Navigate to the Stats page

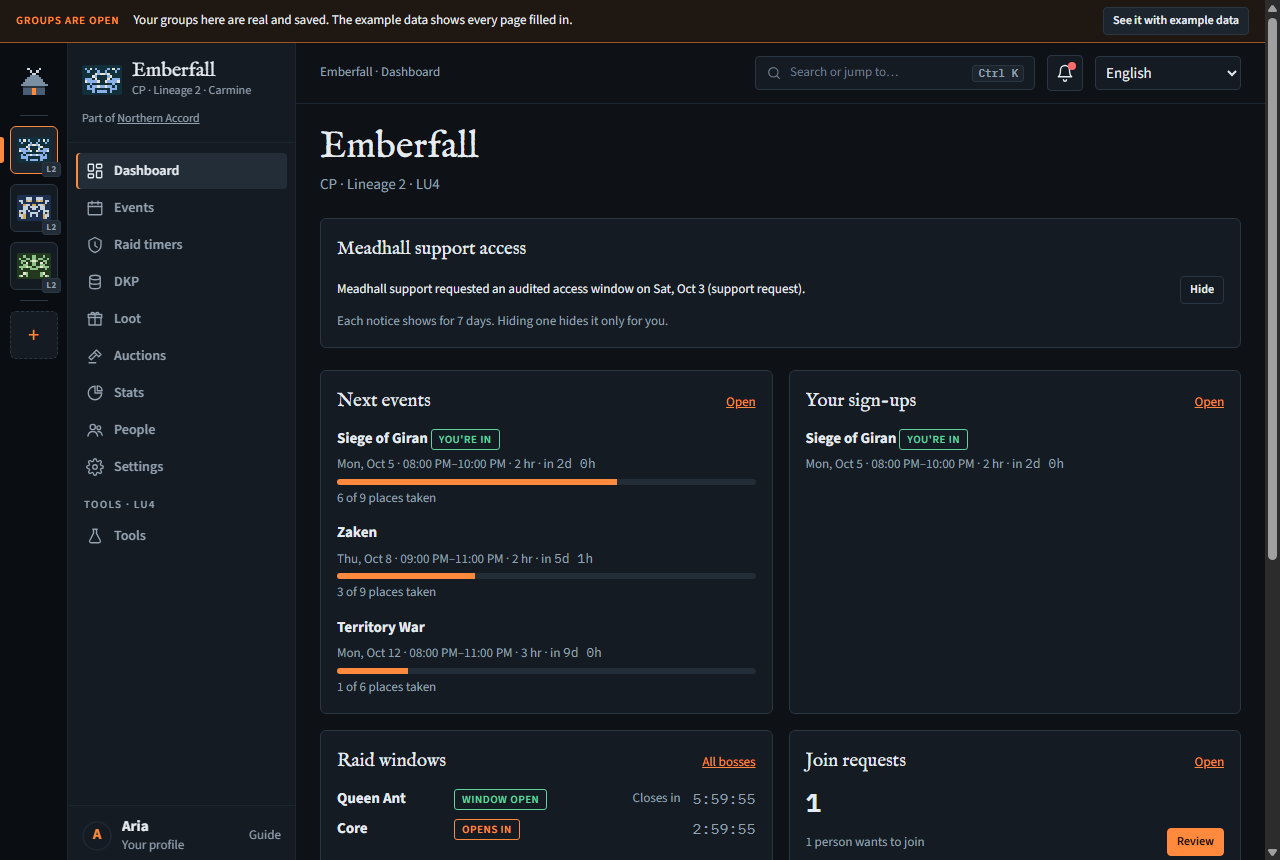181,393
